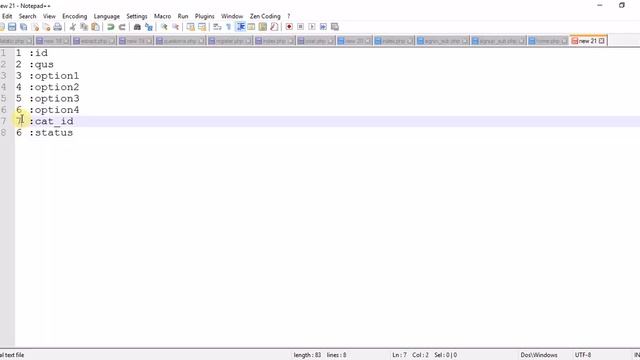Print the document using the printer icon
The height and width of the screenshot is (360, 640).
[58, 27]
